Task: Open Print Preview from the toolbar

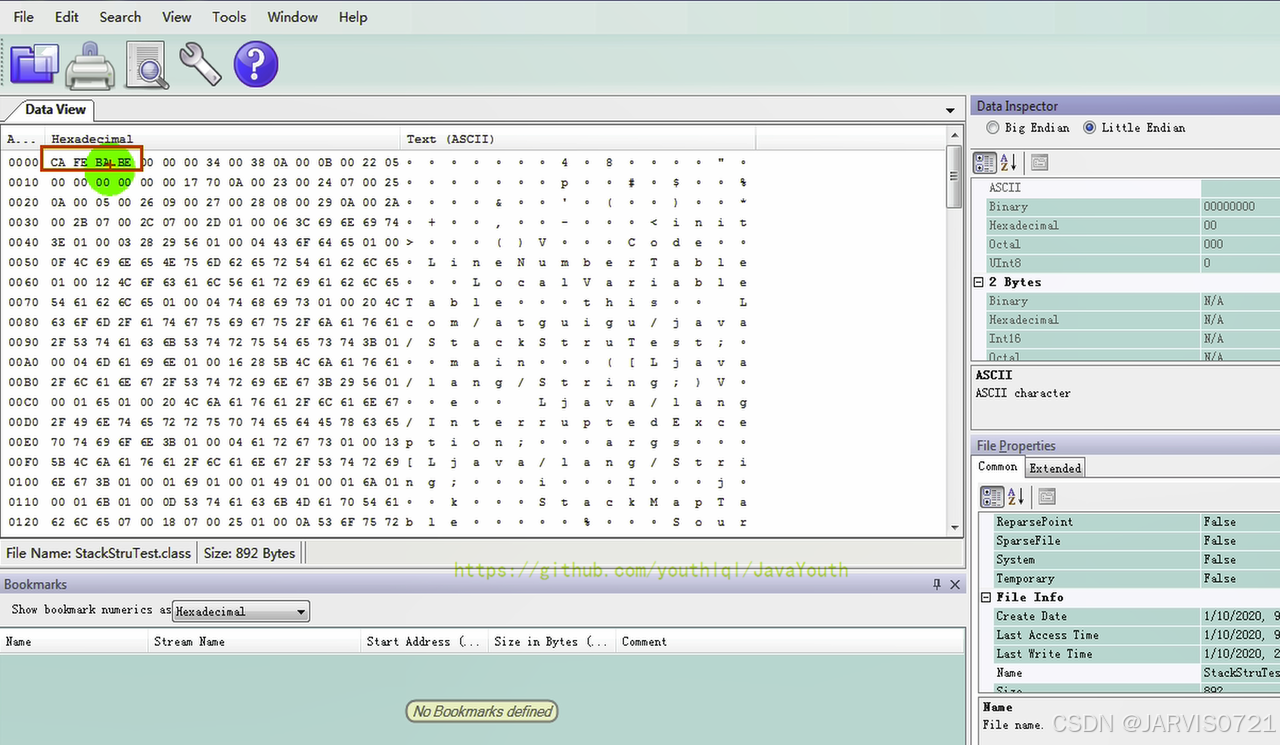Action: click(148, 64)
